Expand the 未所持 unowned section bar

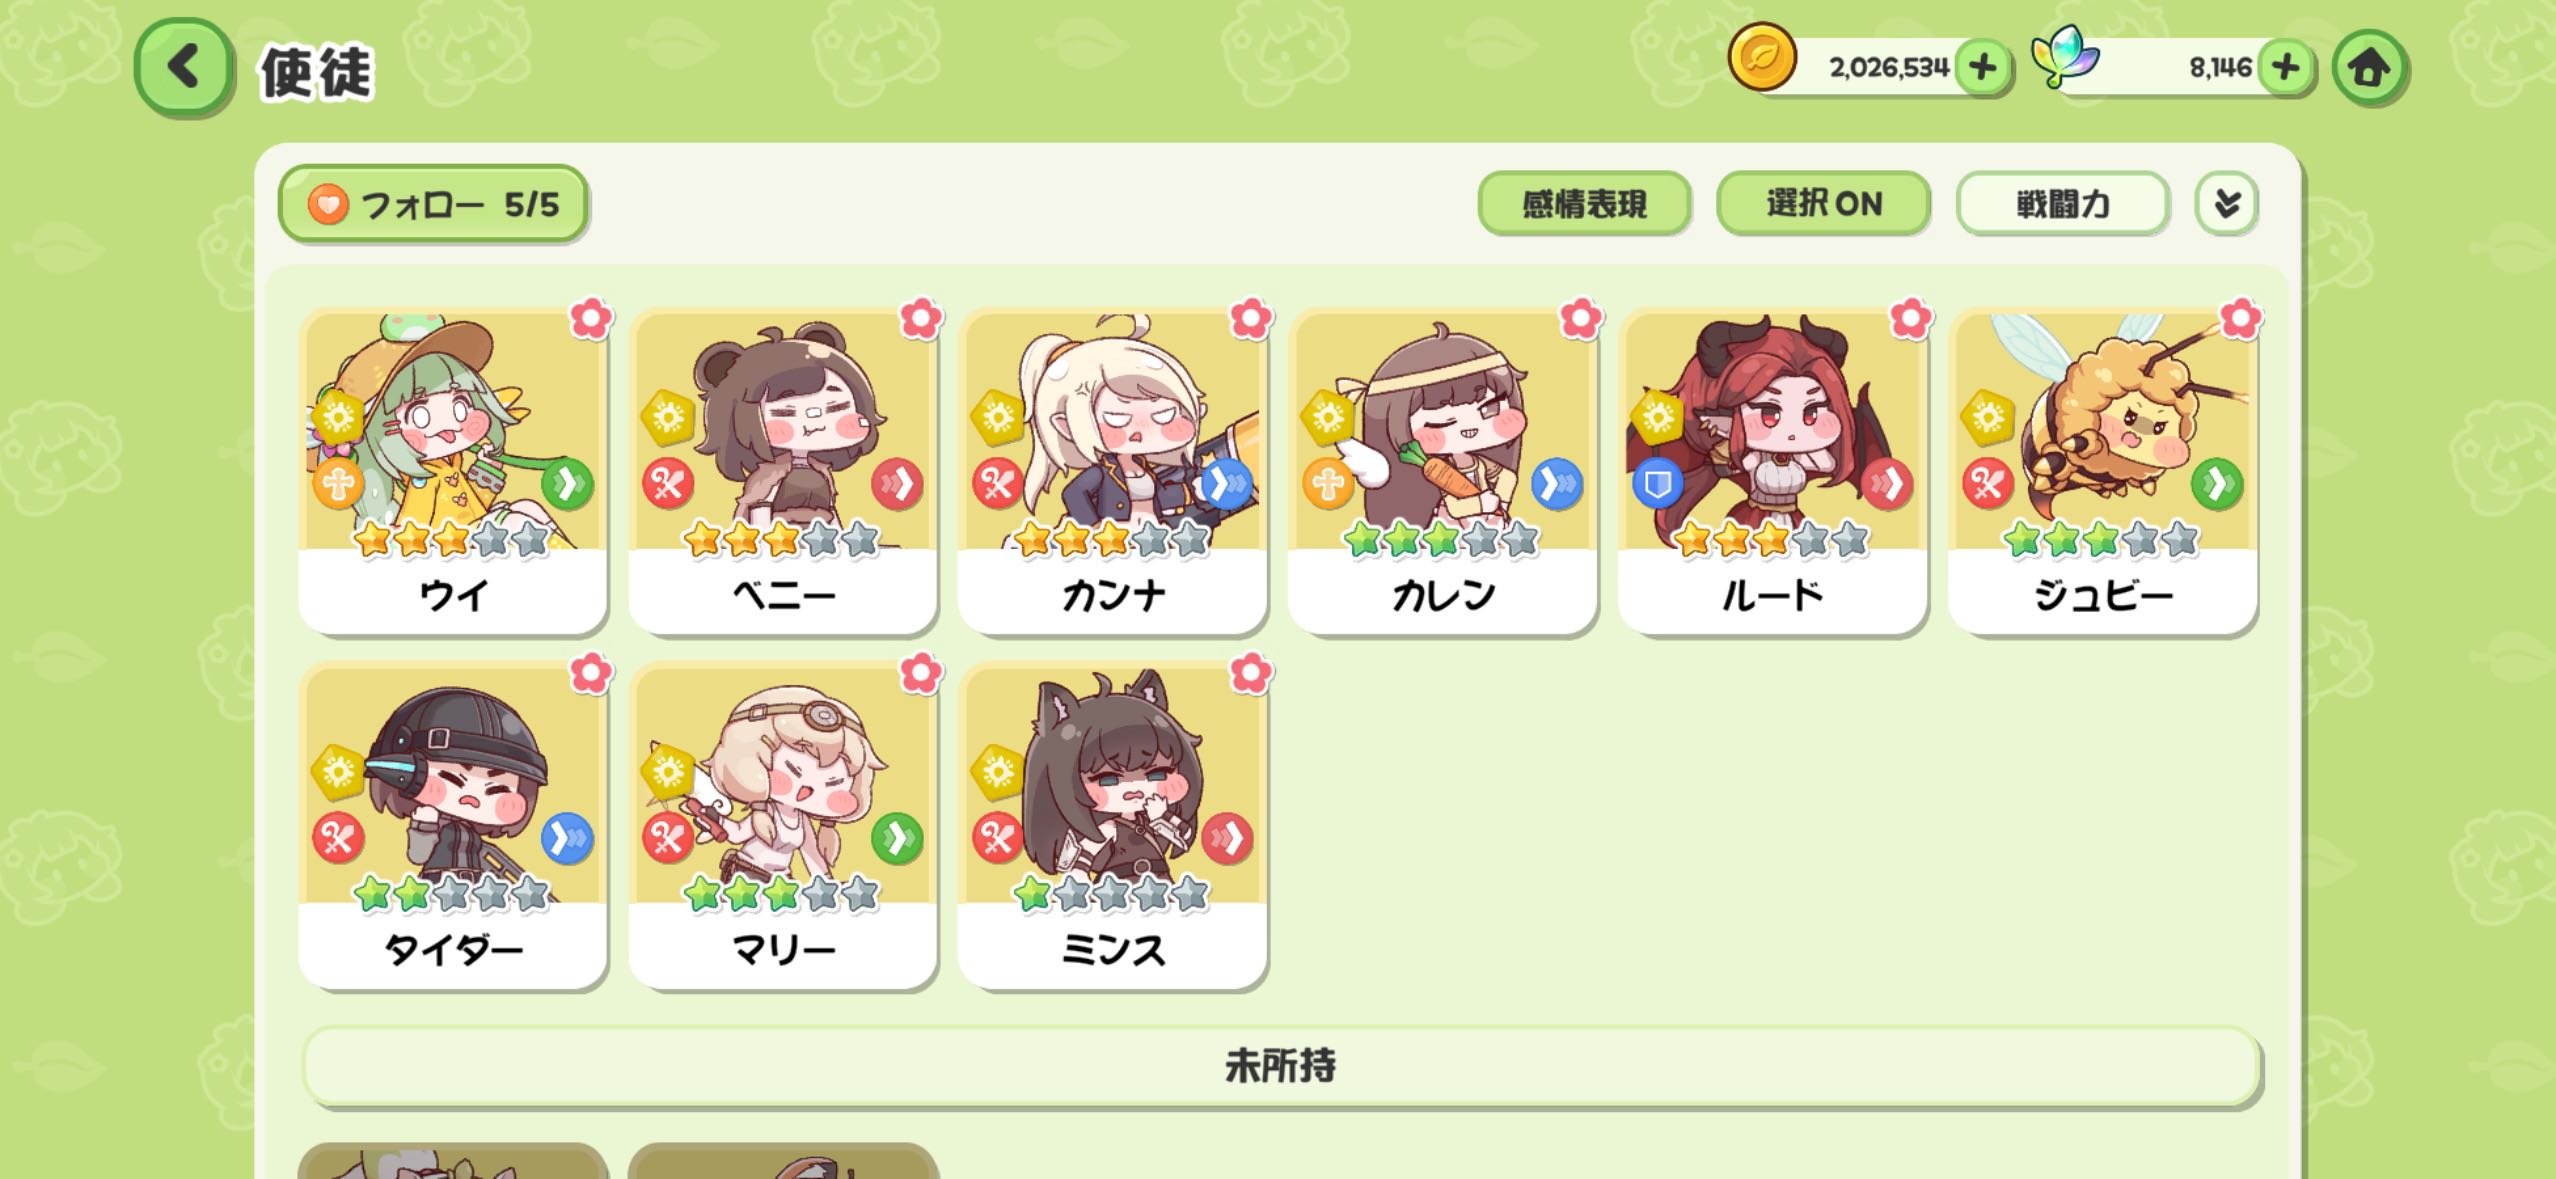1281,1067
